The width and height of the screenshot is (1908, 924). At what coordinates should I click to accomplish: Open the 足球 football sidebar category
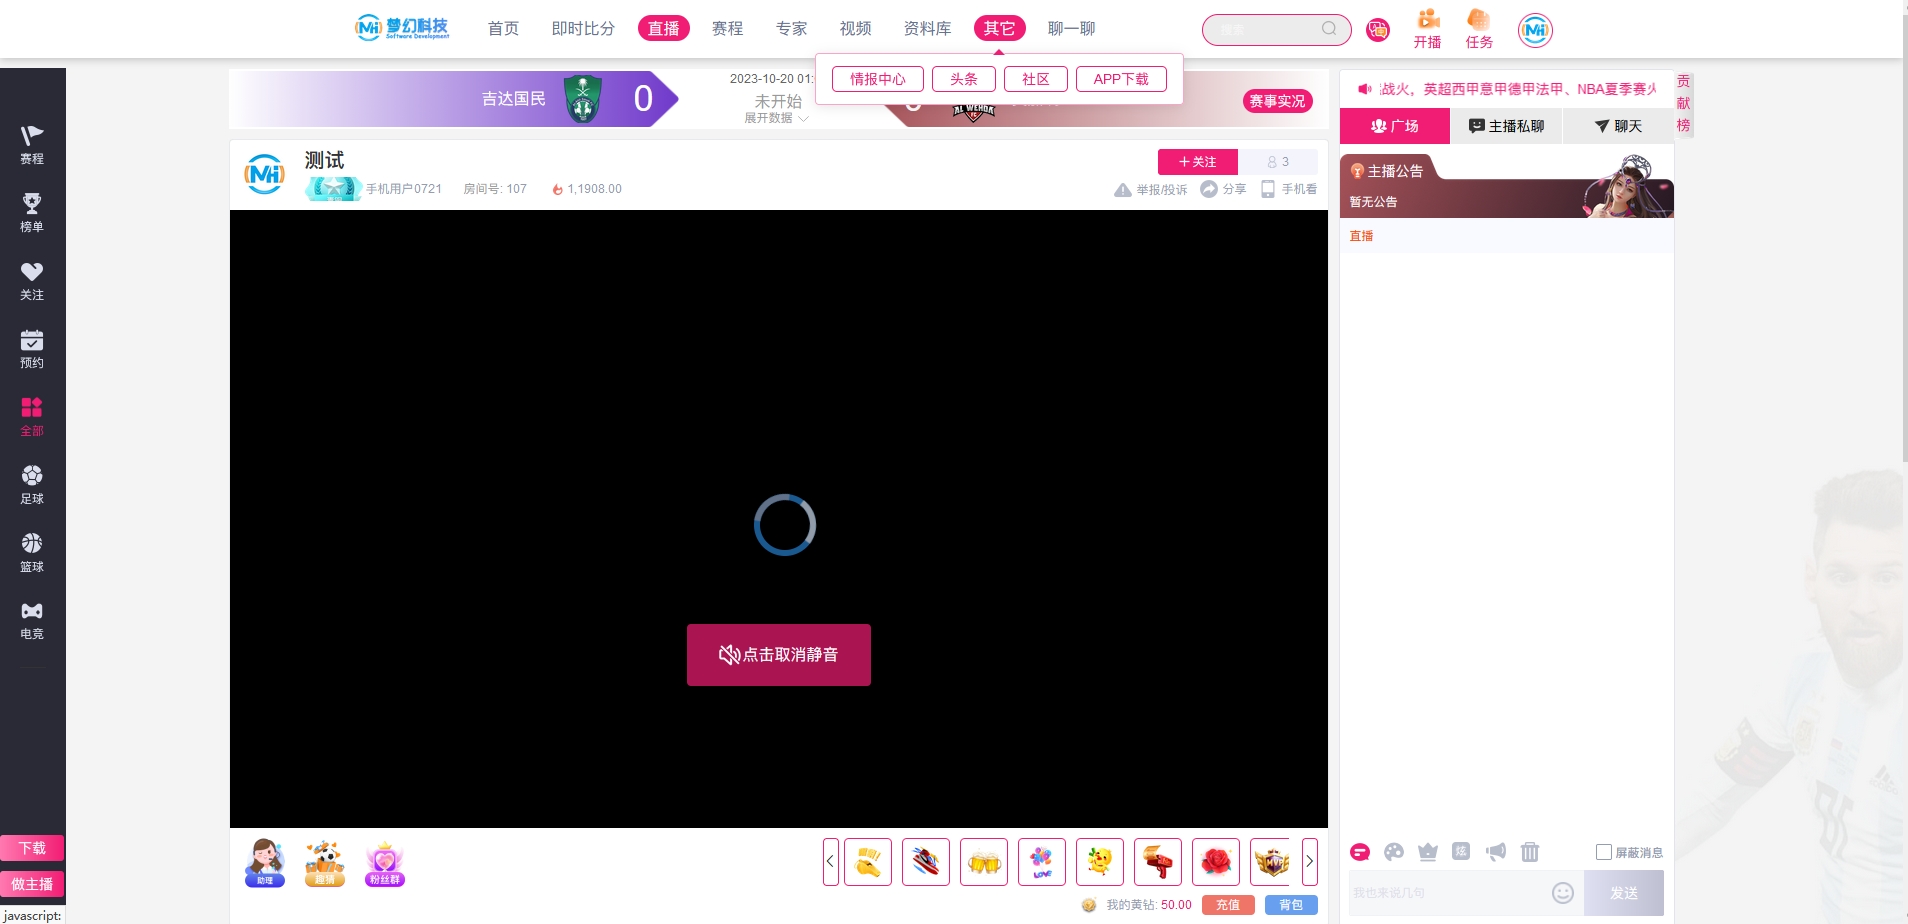coord(32,484)
